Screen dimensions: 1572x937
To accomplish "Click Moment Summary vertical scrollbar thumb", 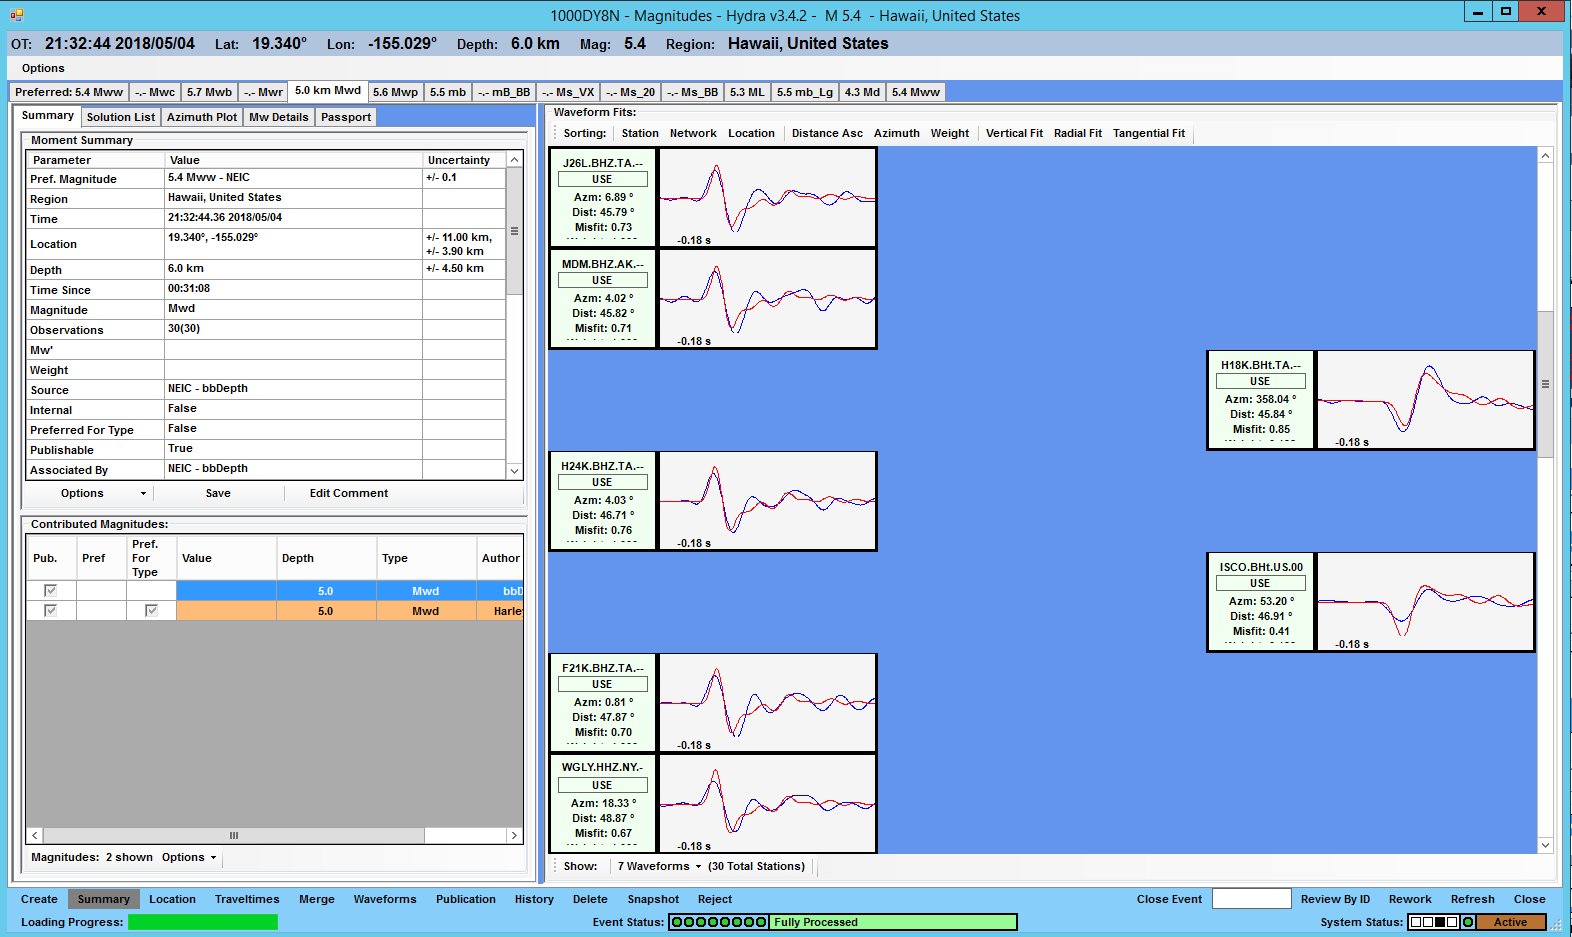I will 514,231.
